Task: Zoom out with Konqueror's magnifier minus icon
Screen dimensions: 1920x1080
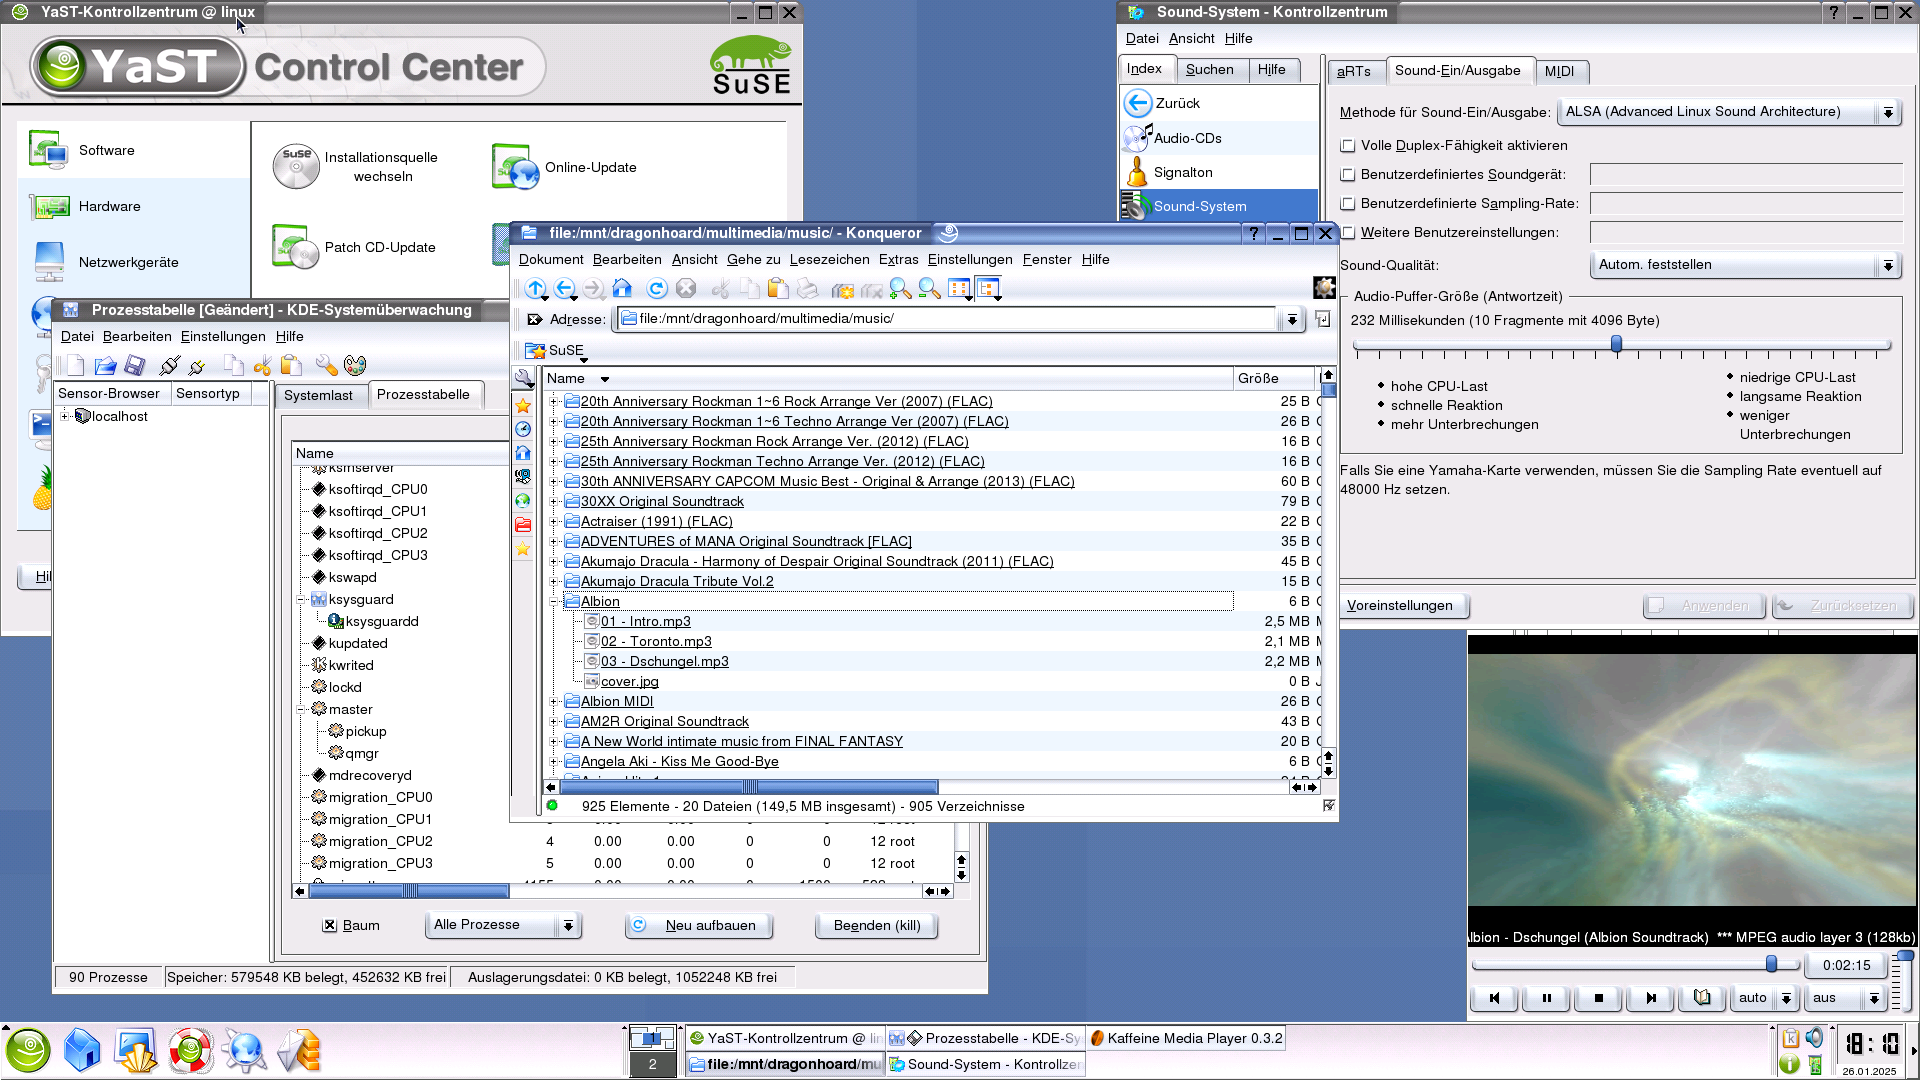Action: pos(929,289)
